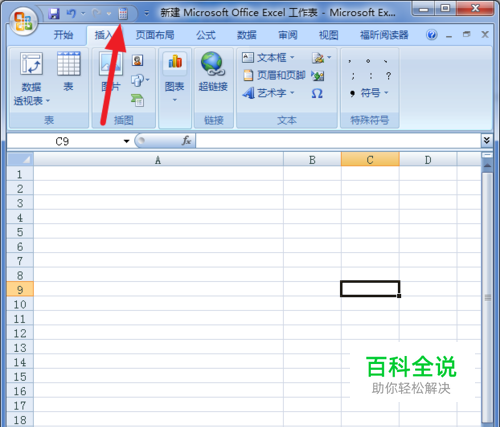Insert the 、 enumeration comma symbol
500x427 pixels.
pyautogui.click(x=386, y=61)
